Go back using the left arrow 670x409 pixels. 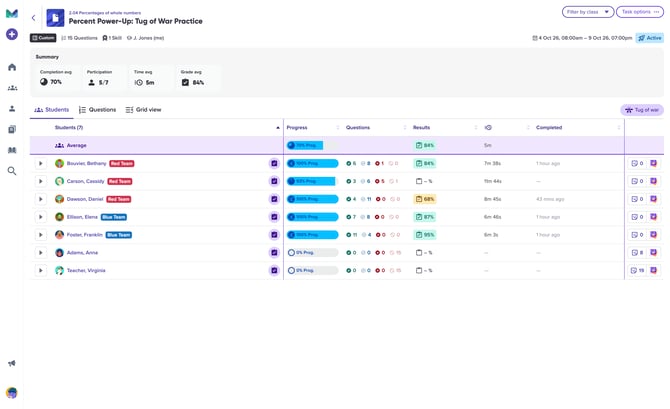click(33, 18)
